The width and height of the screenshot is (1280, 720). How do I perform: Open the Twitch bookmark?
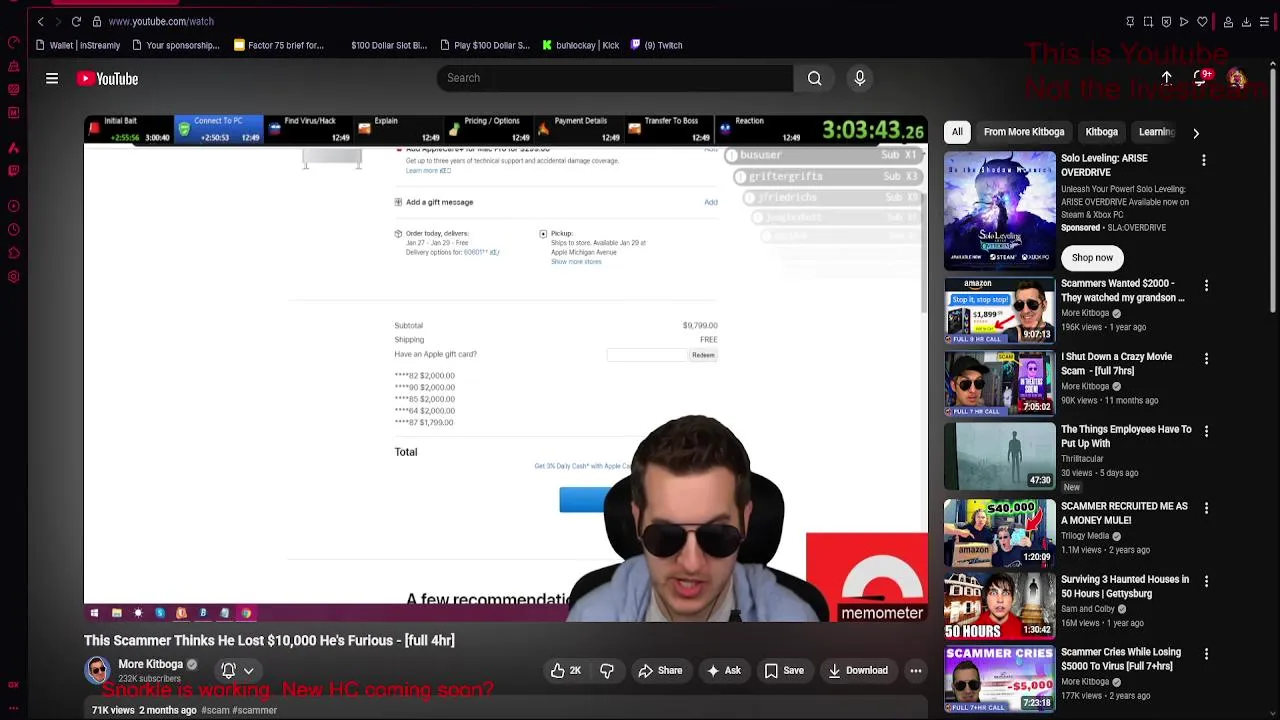657,45
